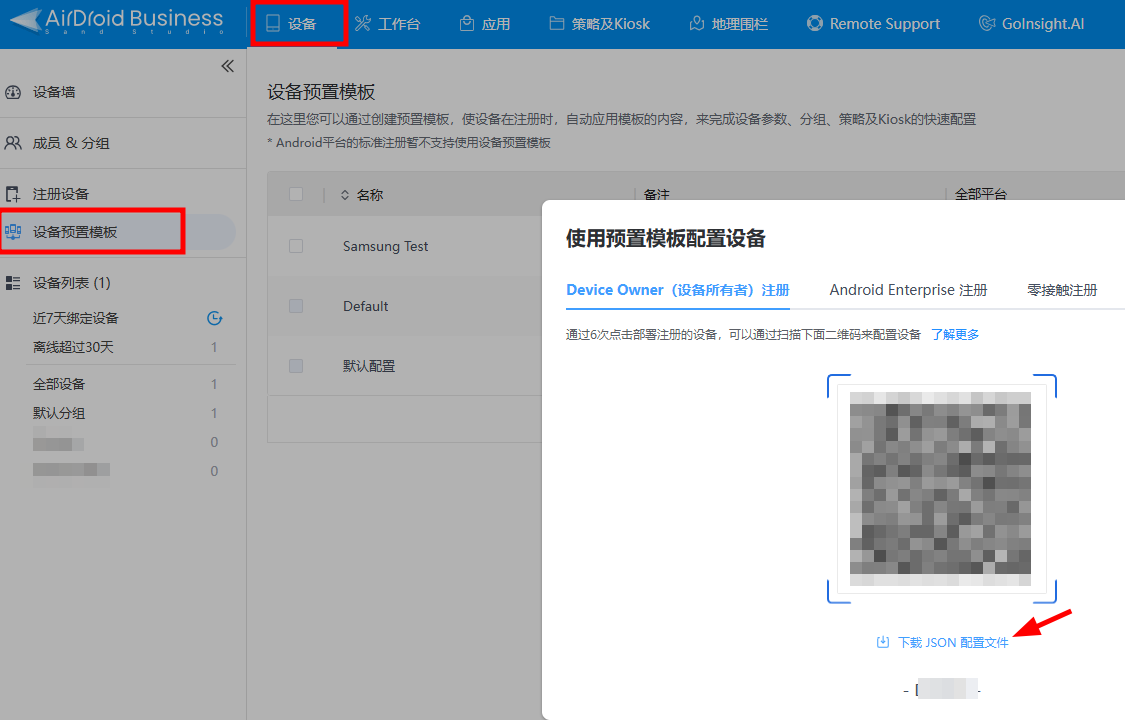Click the 全部平台 column filter
Viewport: 1125px width, 720px height.
click(981, 194)
